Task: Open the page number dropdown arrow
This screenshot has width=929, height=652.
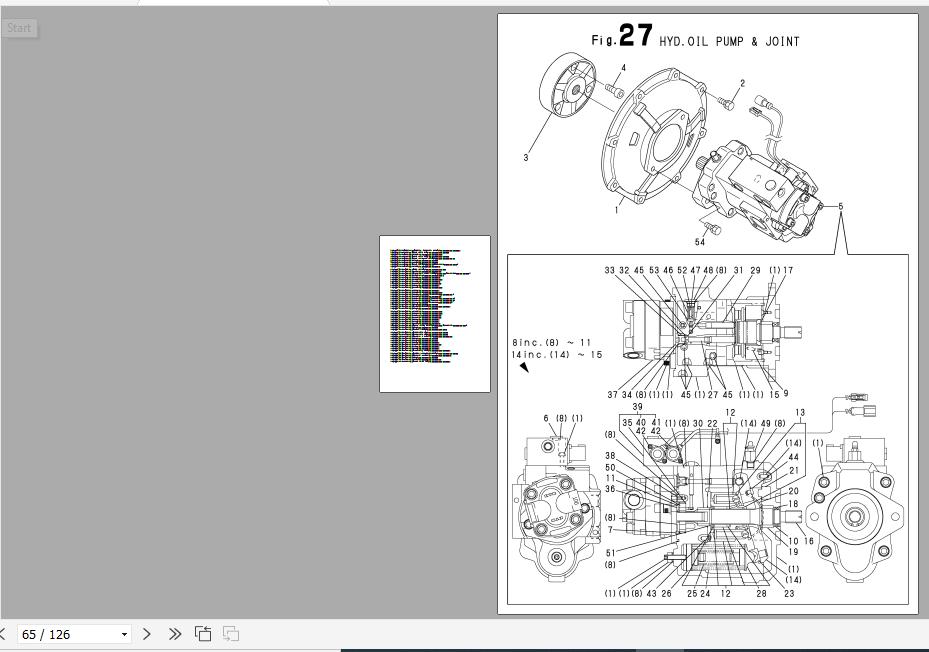Action: click(x=124, y=635)
